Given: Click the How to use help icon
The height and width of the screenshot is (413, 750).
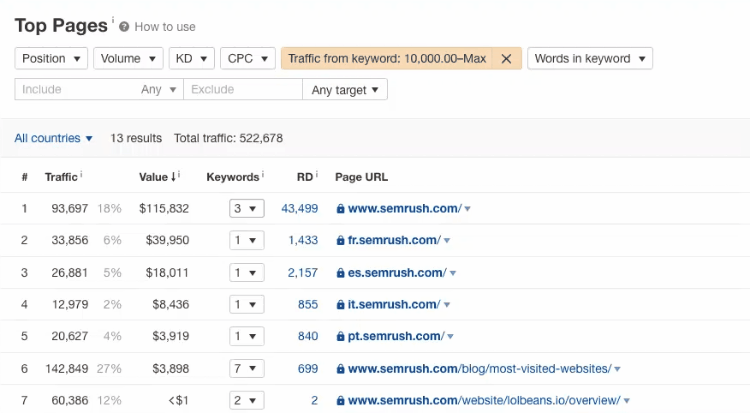Looking at the screenshot, I should (x=124, y=27).
